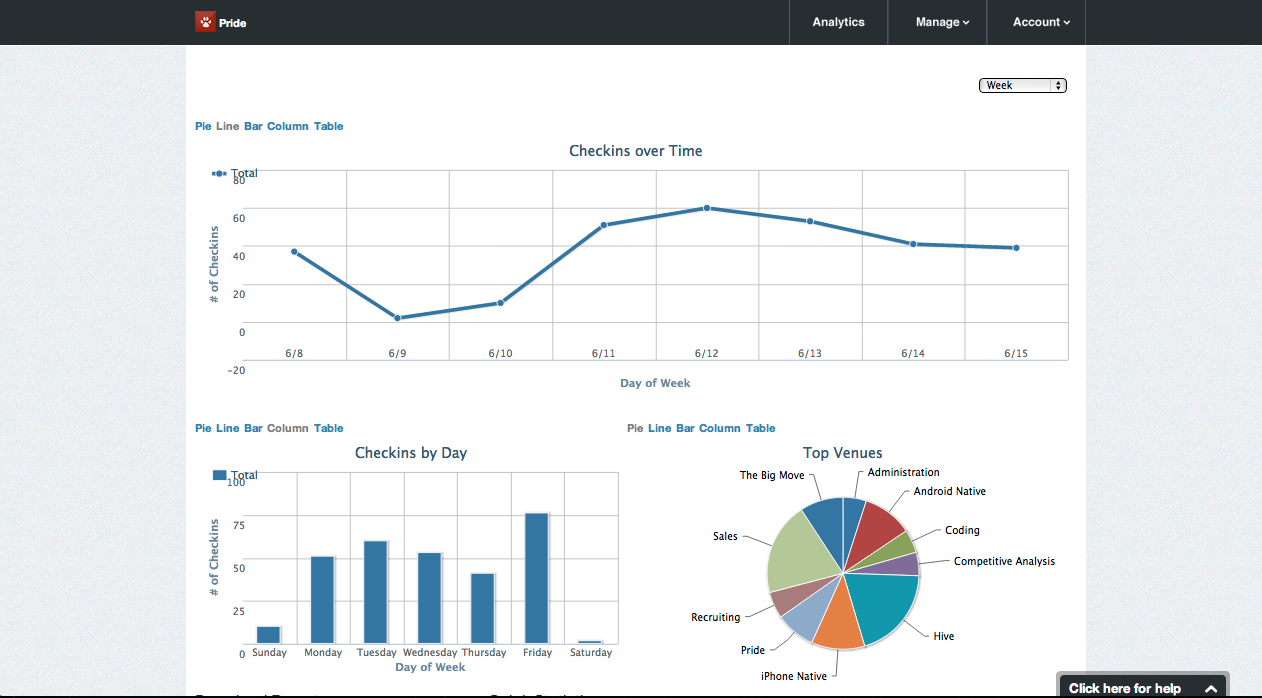
Task: Click the iPhone Native pie label
Action: click(x=794, y=677)
